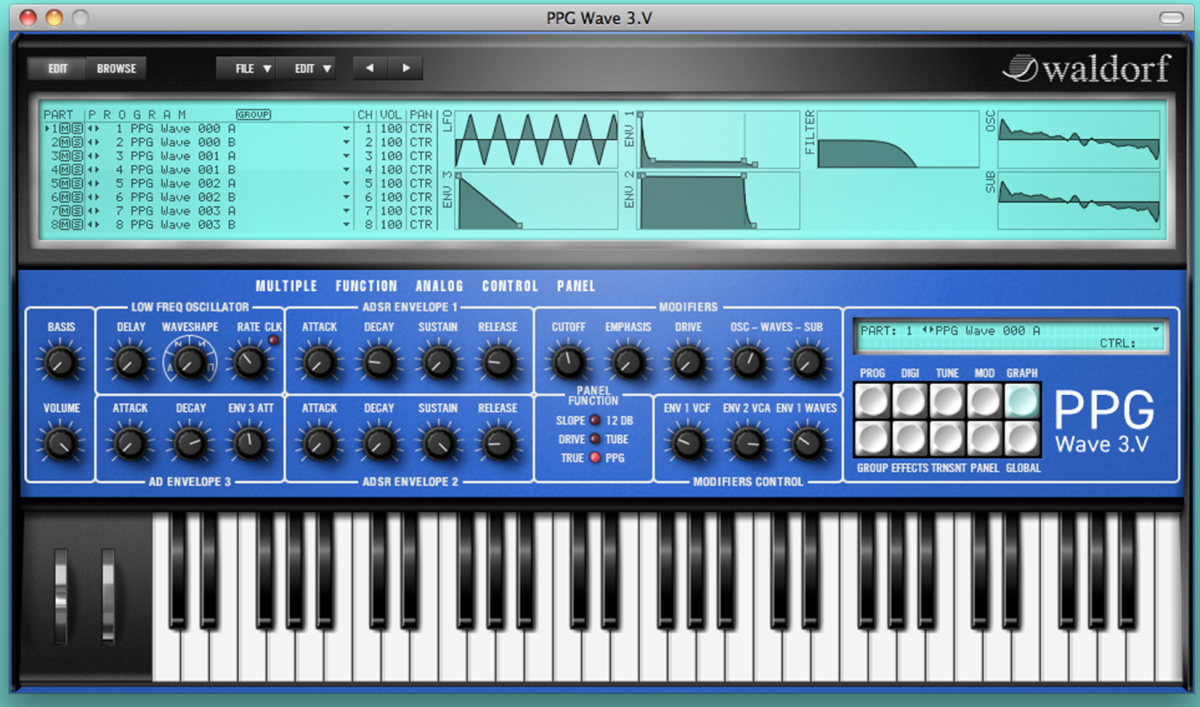
Task: Click the SUB waves knob in Modifiers
Action: point(807,361)
